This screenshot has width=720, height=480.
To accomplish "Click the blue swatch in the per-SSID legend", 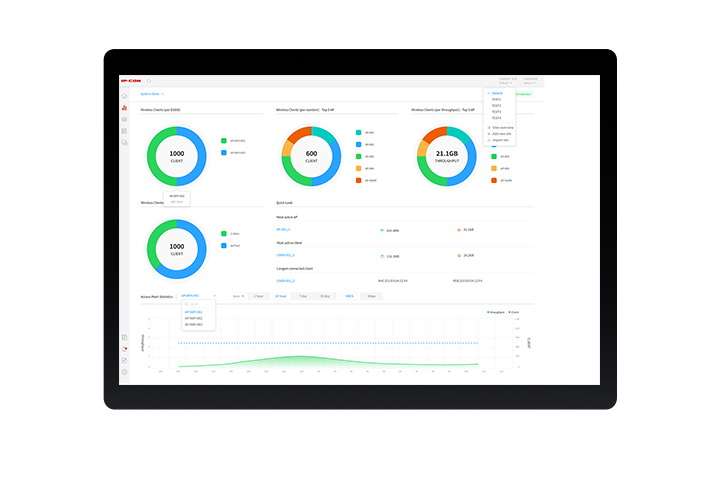I will pyautogui.click(x=224, y=152).
